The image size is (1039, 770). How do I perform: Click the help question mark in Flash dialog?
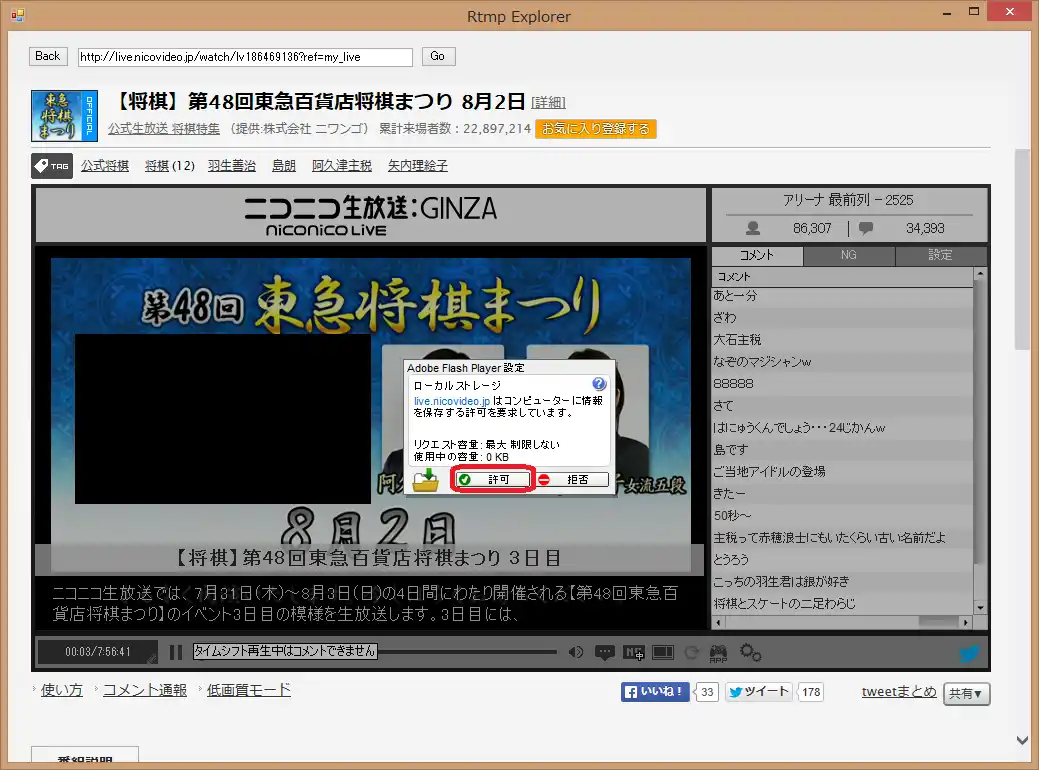598,383
